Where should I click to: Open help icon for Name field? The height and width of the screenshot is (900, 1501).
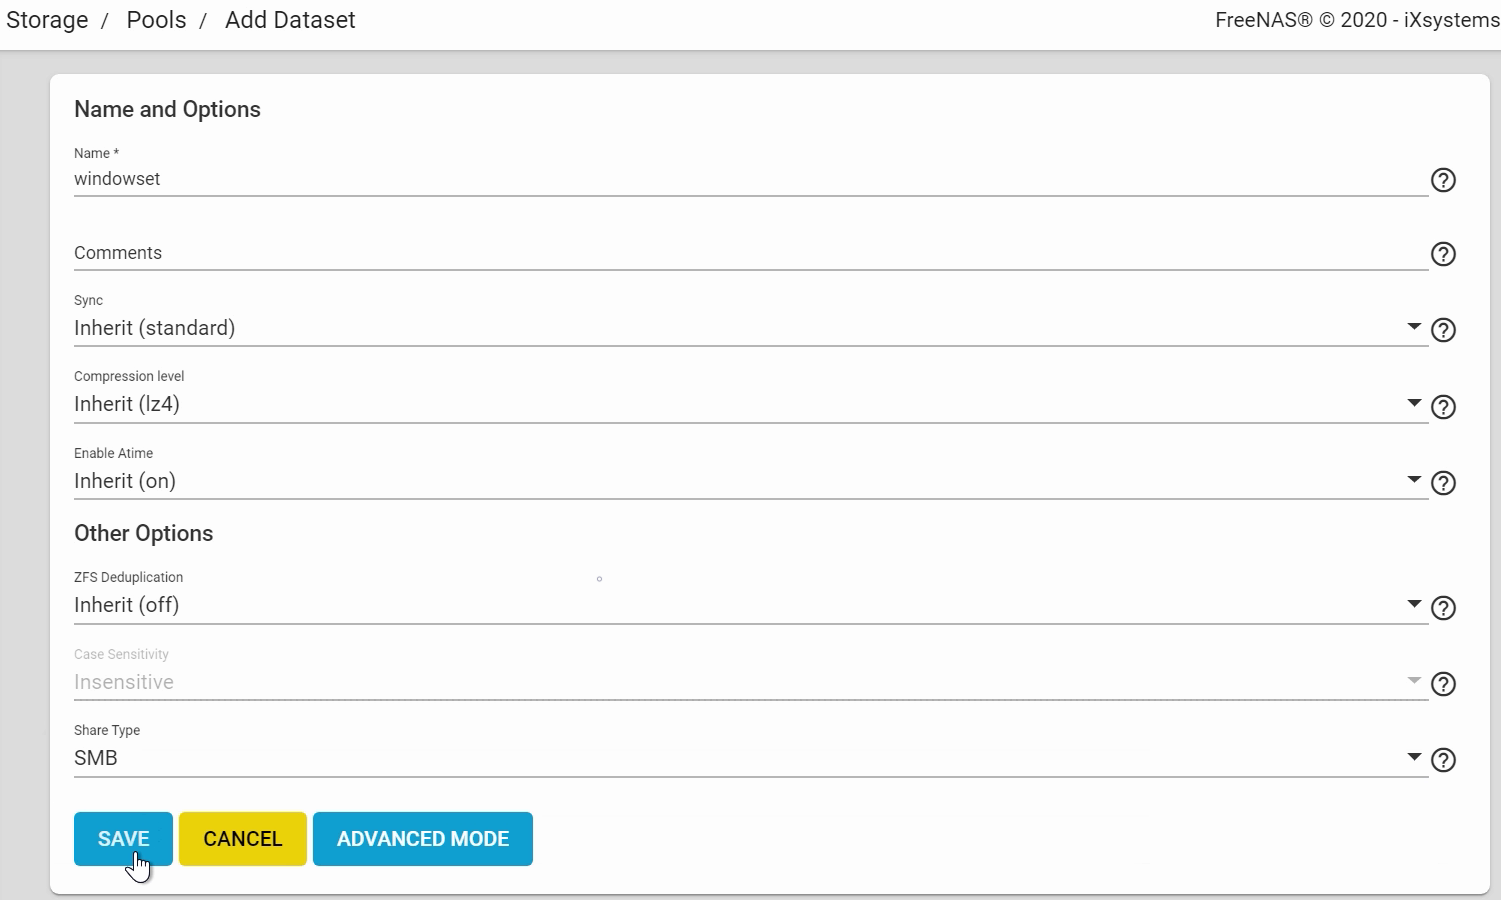click(1443, 180)
